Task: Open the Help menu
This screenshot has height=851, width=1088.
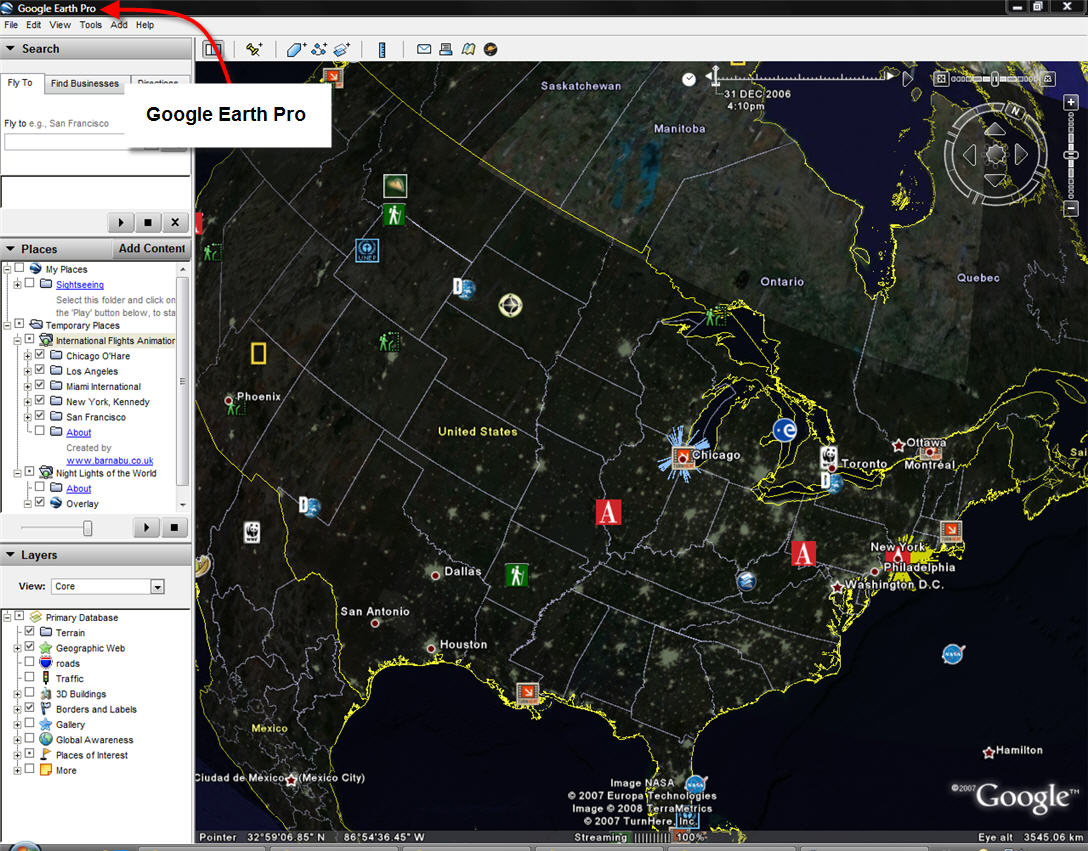Action: (x=145, y=25)
